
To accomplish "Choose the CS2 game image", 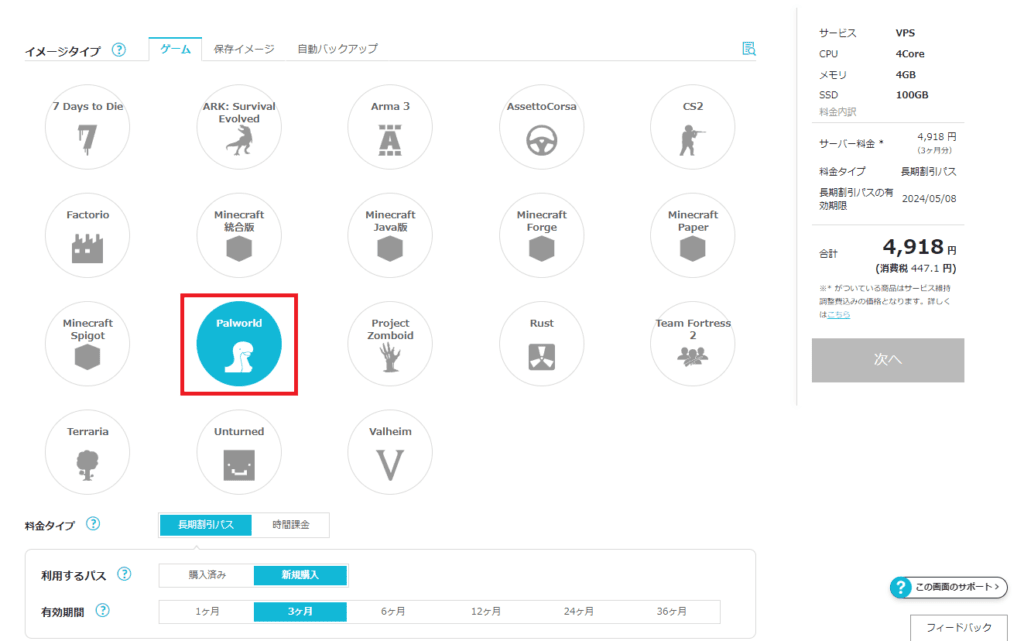I will click(692, 127).
